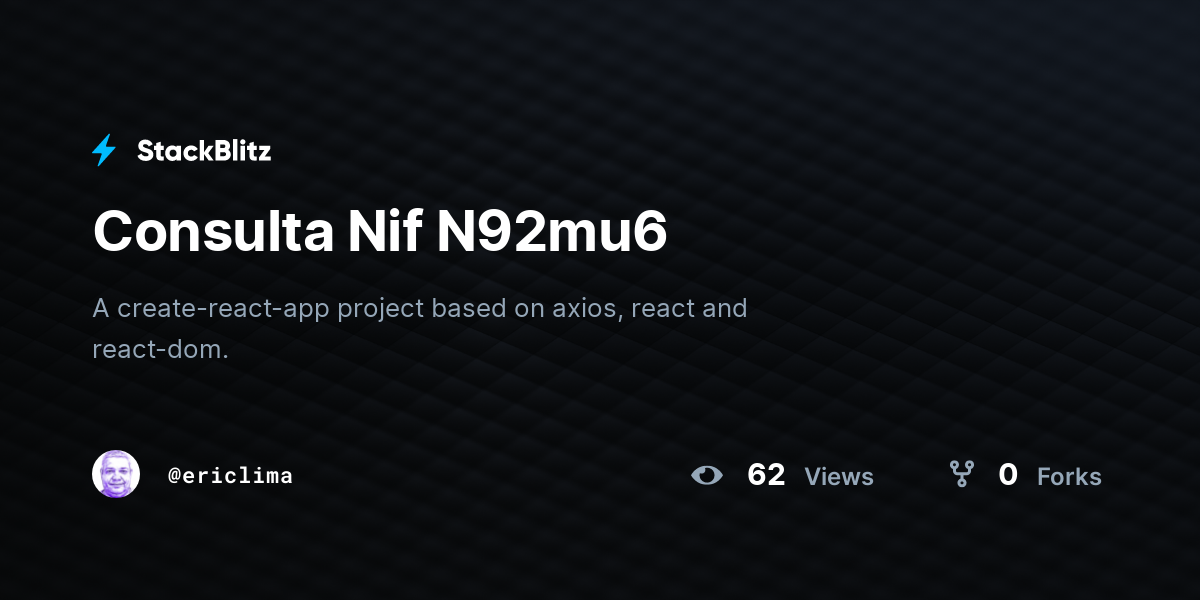Click the 0 forks count
Image resolution: width=1200 pixels, height=600 pixels.
click(1008, 475)
